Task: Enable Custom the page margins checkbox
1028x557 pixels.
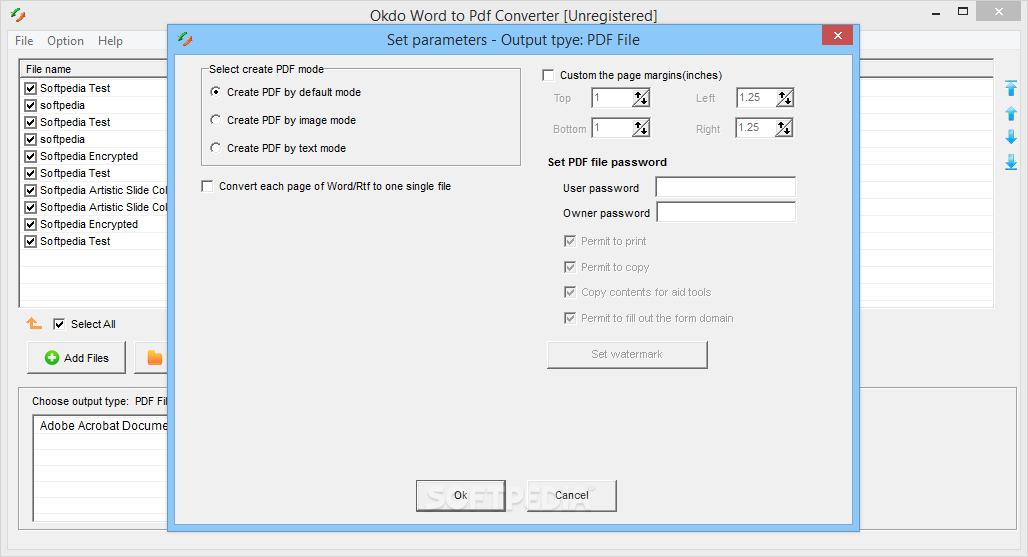Action: [548, 75]
